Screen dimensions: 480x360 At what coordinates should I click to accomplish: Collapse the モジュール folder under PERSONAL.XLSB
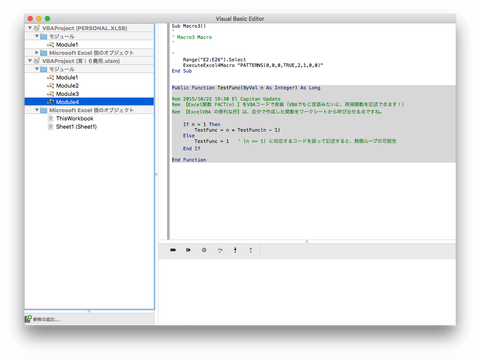(37, 36)
